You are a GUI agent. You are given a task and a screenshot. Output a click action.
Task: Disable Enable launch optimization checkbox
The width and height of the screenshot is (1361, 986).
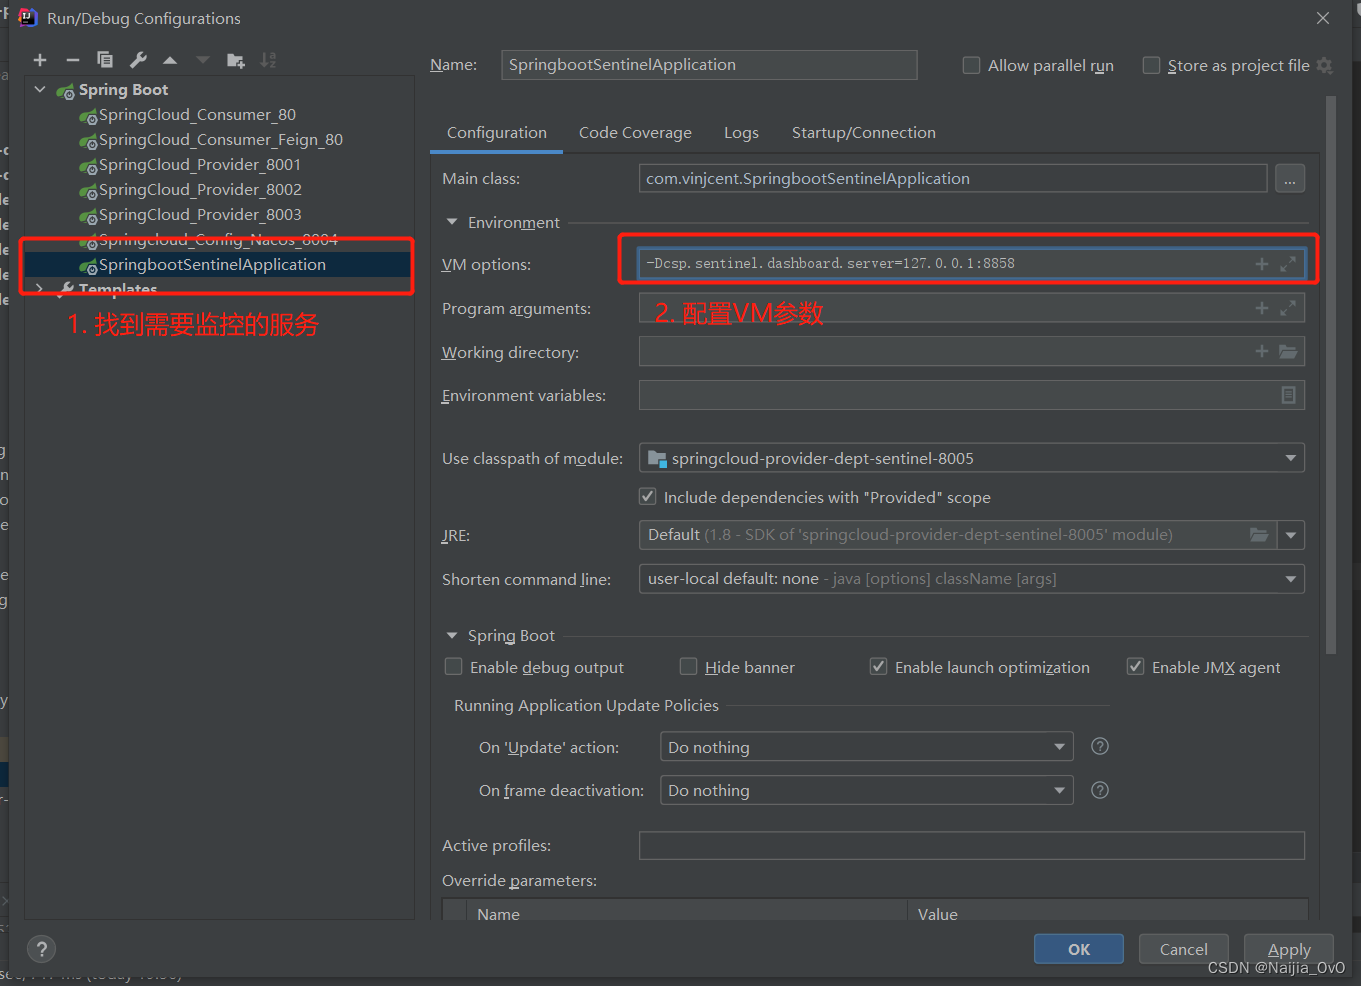click(878, 666)
